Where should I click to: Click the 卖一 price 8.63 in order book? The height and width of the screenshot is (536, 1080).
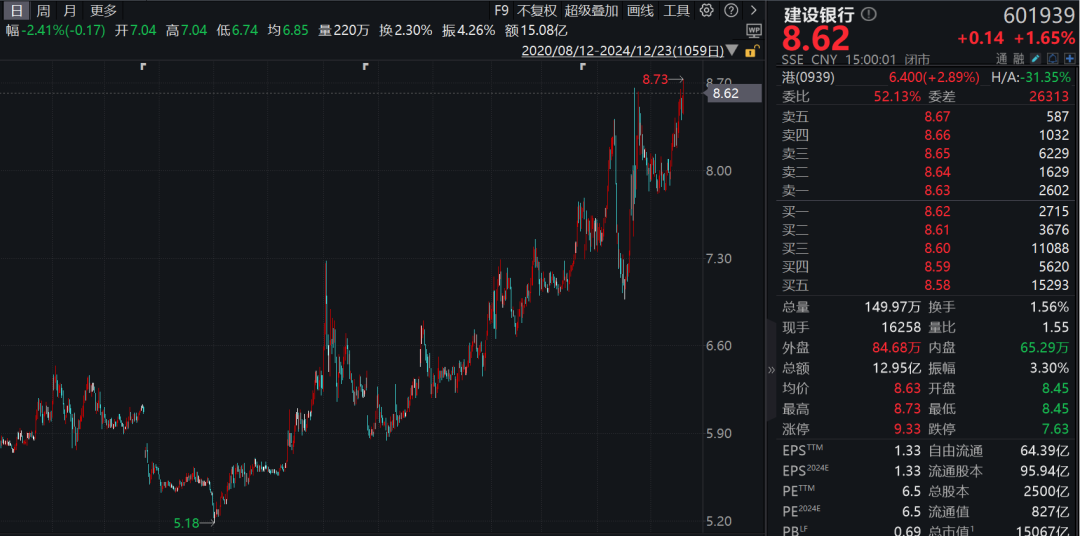coord(937,190)
